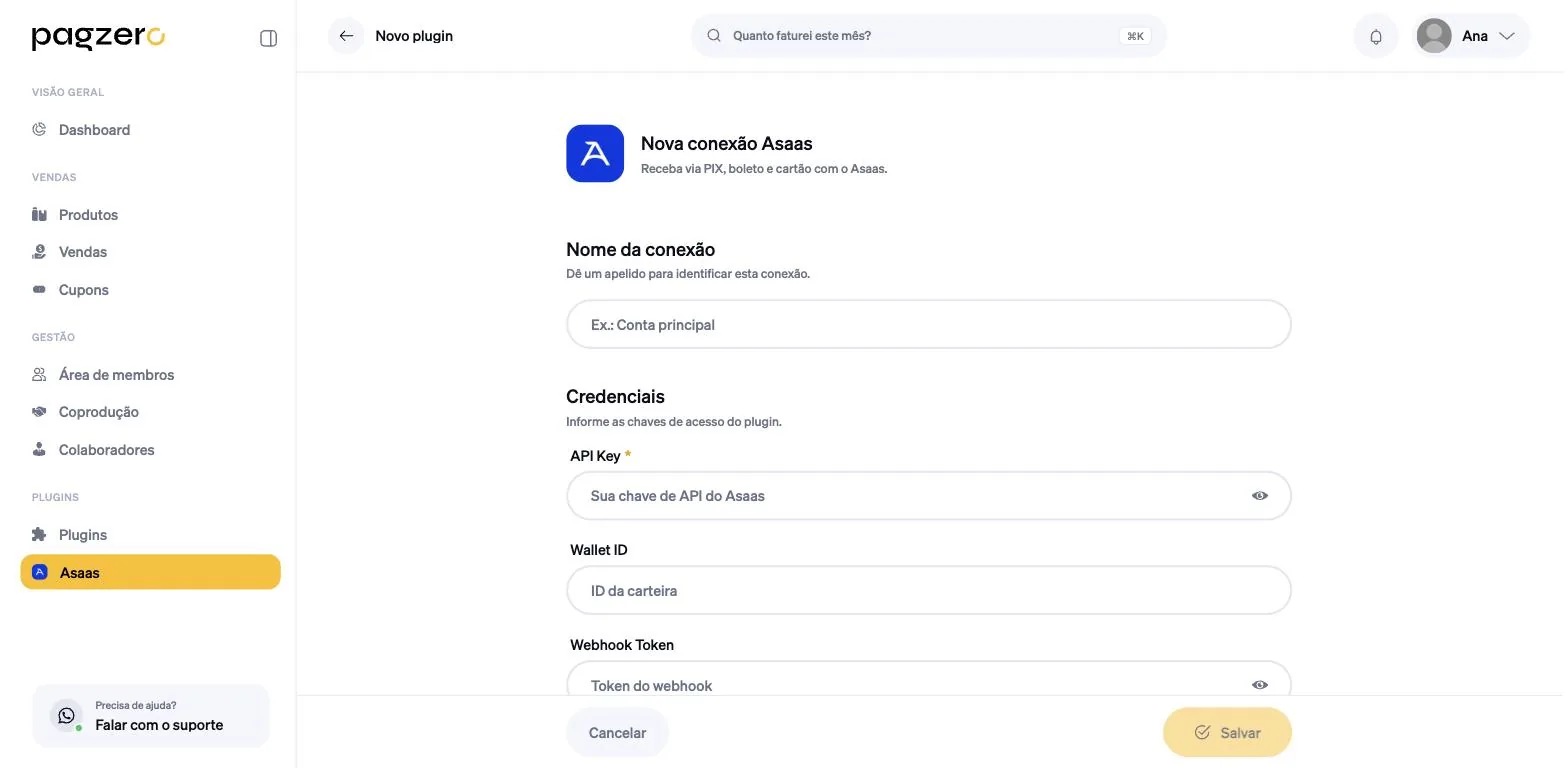Image resolution: width=1568 pixels, height=768 pixels.
Task: Click the WhatsApp support icon
Action: point(67,716)
